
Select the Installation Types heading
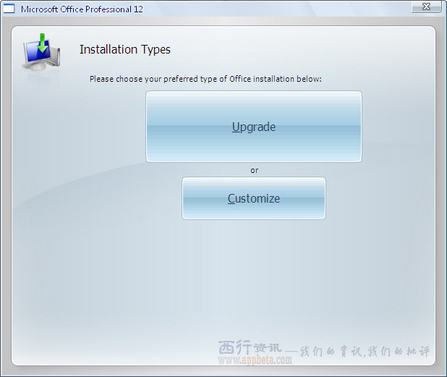point(125,49)
